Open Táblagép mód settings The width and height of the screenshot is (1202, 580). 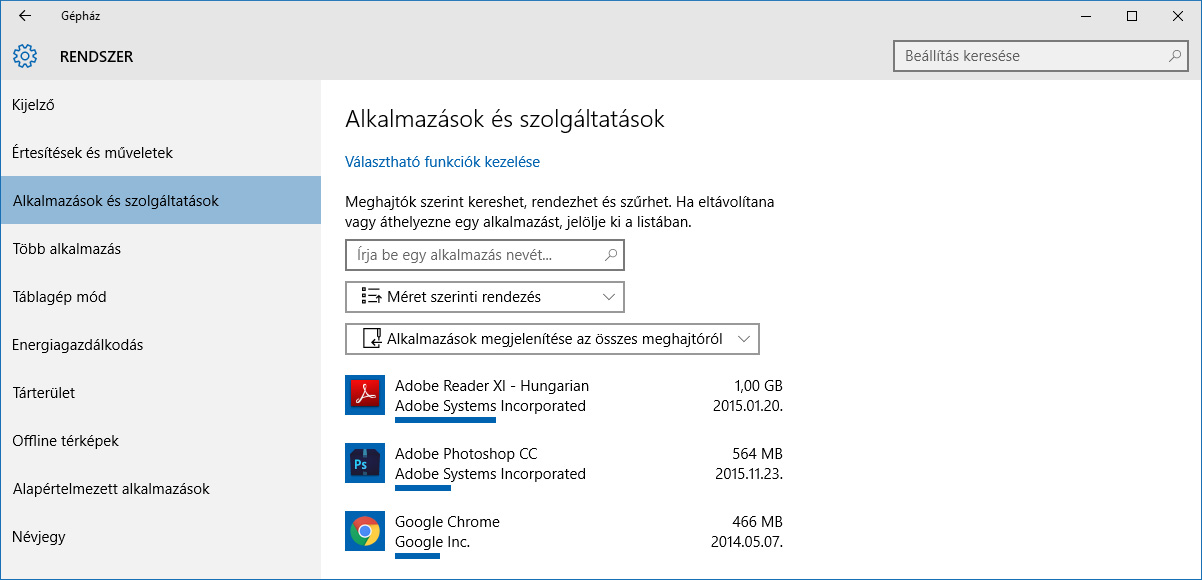[x=59, y=297]
